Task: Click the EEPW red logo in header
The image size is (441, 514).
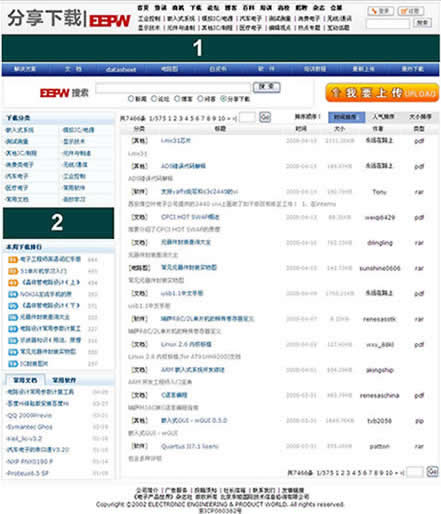Action: [110, 21]
